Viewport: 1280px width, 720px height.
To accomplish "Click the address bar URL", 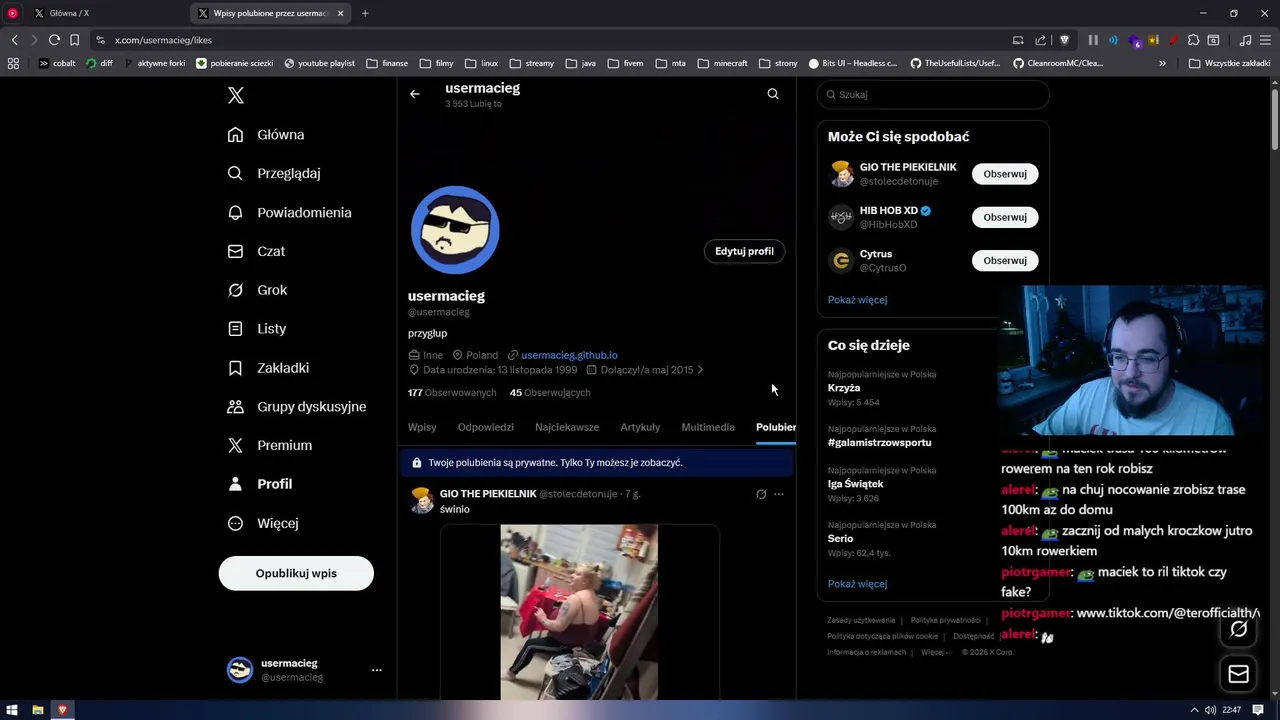I will click(163, 40).
